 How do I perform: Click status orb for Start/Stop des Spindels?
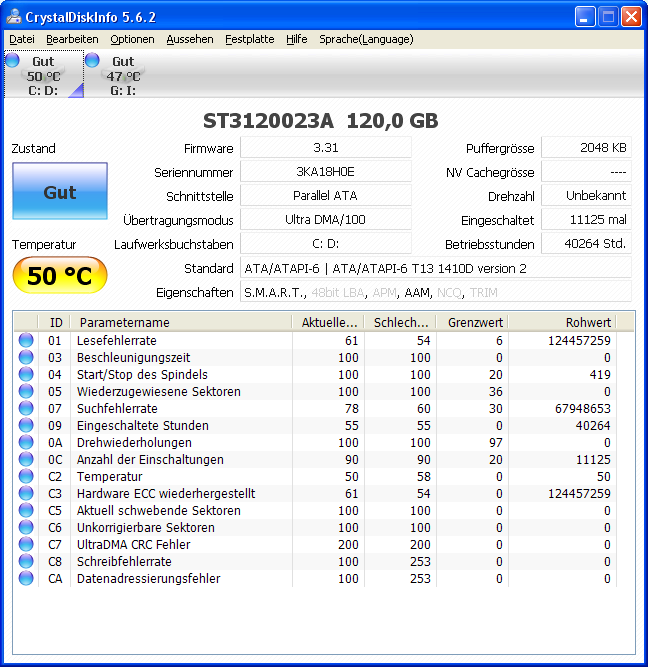coord(26,374)
